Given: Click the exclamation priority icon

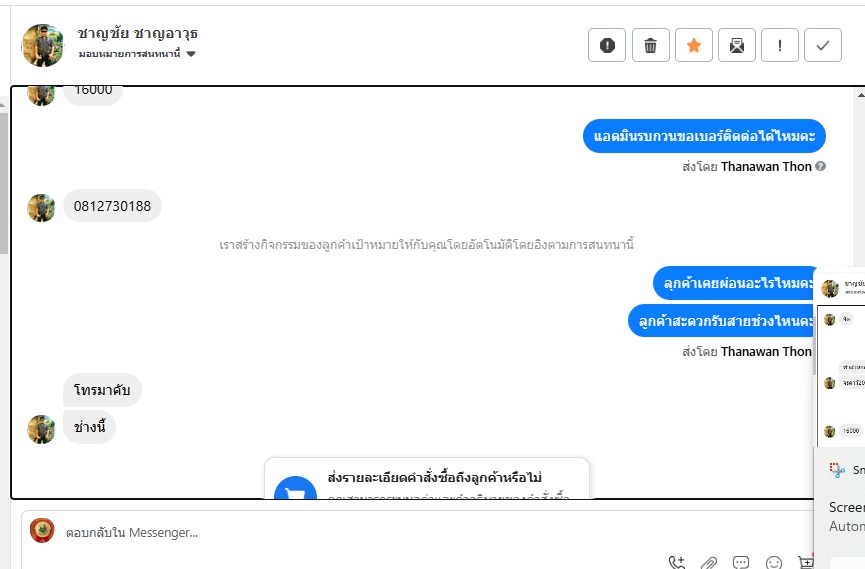Looking at the screenshot, I should tap(780, 45).
